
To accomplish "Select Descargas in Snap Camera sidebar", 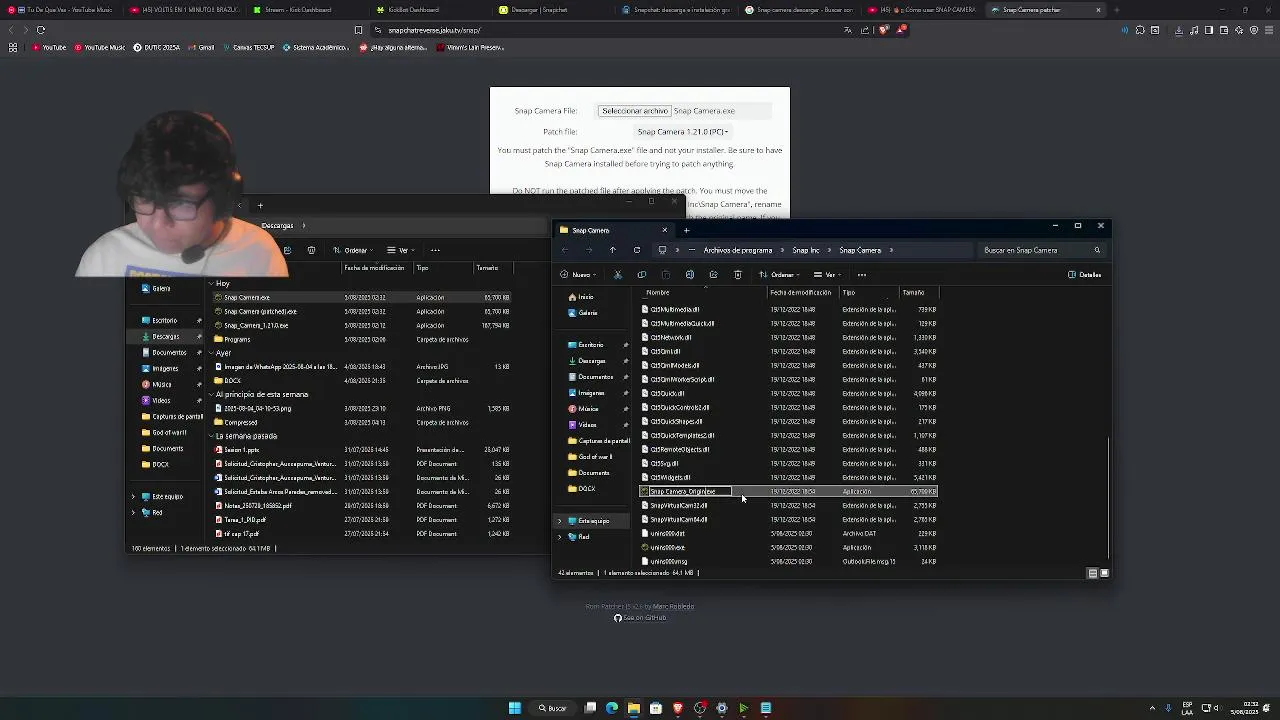I will (x=592, y=361).
